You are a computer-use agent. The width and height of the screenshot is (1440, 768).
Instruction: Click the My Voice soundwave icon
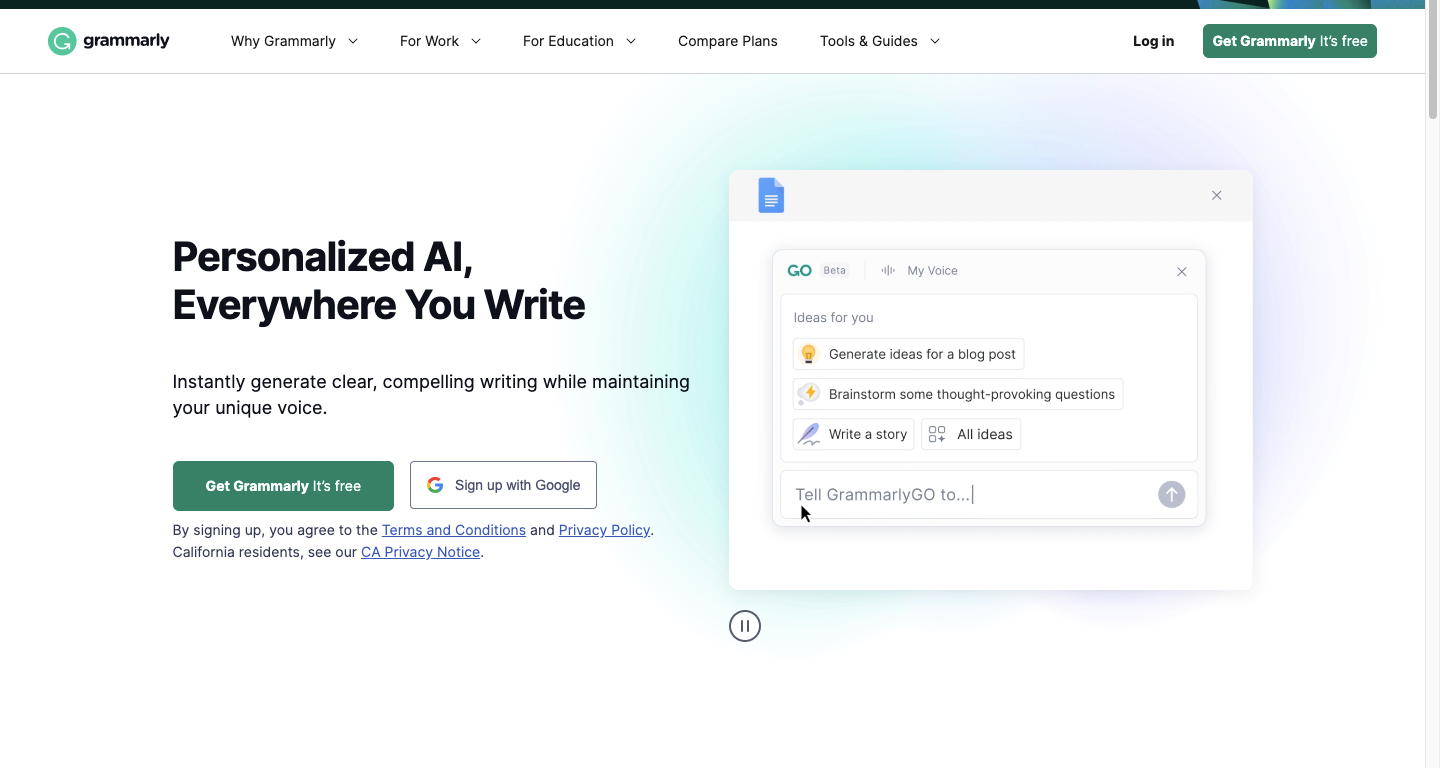[x=888, y=271]
